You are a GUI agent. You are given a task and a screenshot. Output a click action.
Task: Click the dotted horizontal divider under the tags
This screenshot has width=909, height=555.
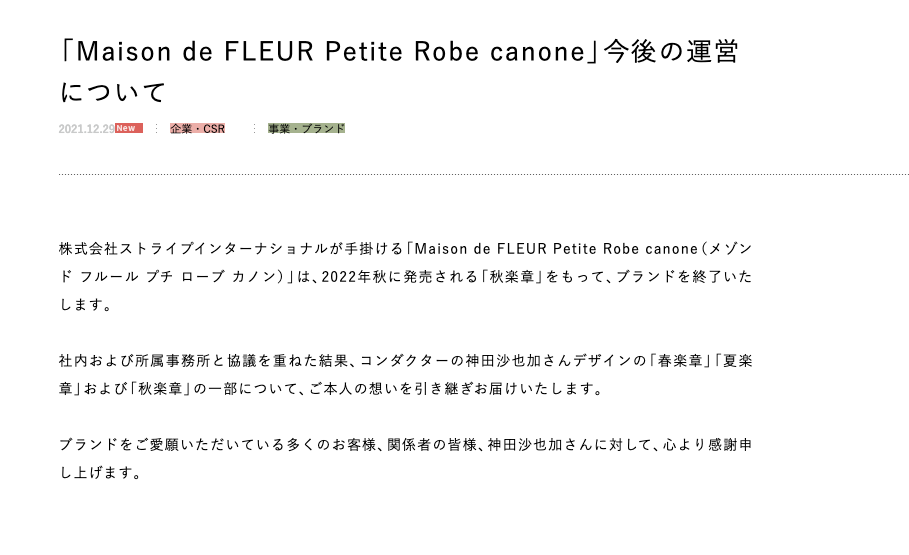pos(483,173)
